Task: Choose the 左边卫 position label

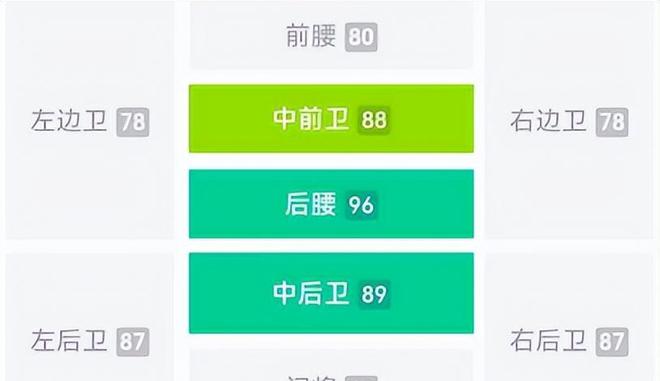Action: point(69,121)
